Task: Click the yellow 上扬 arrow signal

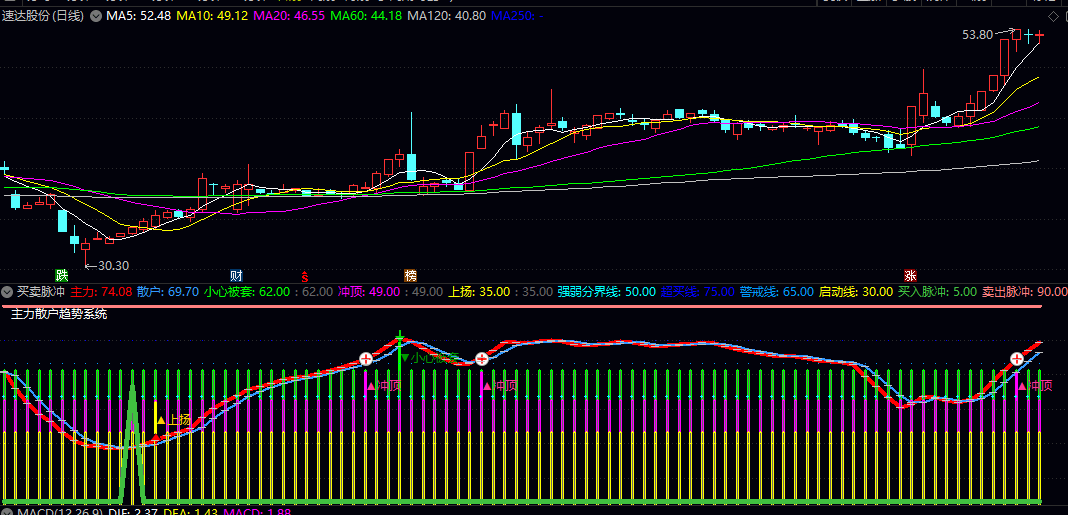Action: [x=173, y=420]
